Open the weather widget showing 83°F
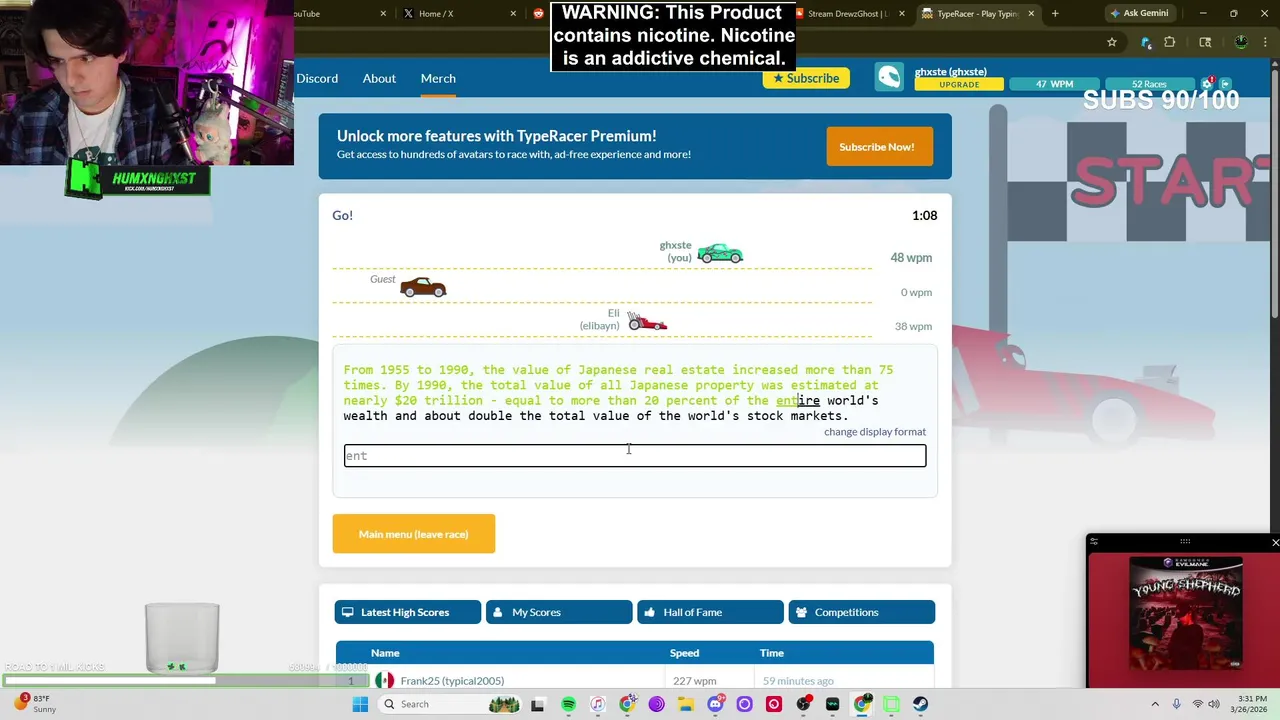The width and height of the screenshot is (1280, 720). [33, 704]
